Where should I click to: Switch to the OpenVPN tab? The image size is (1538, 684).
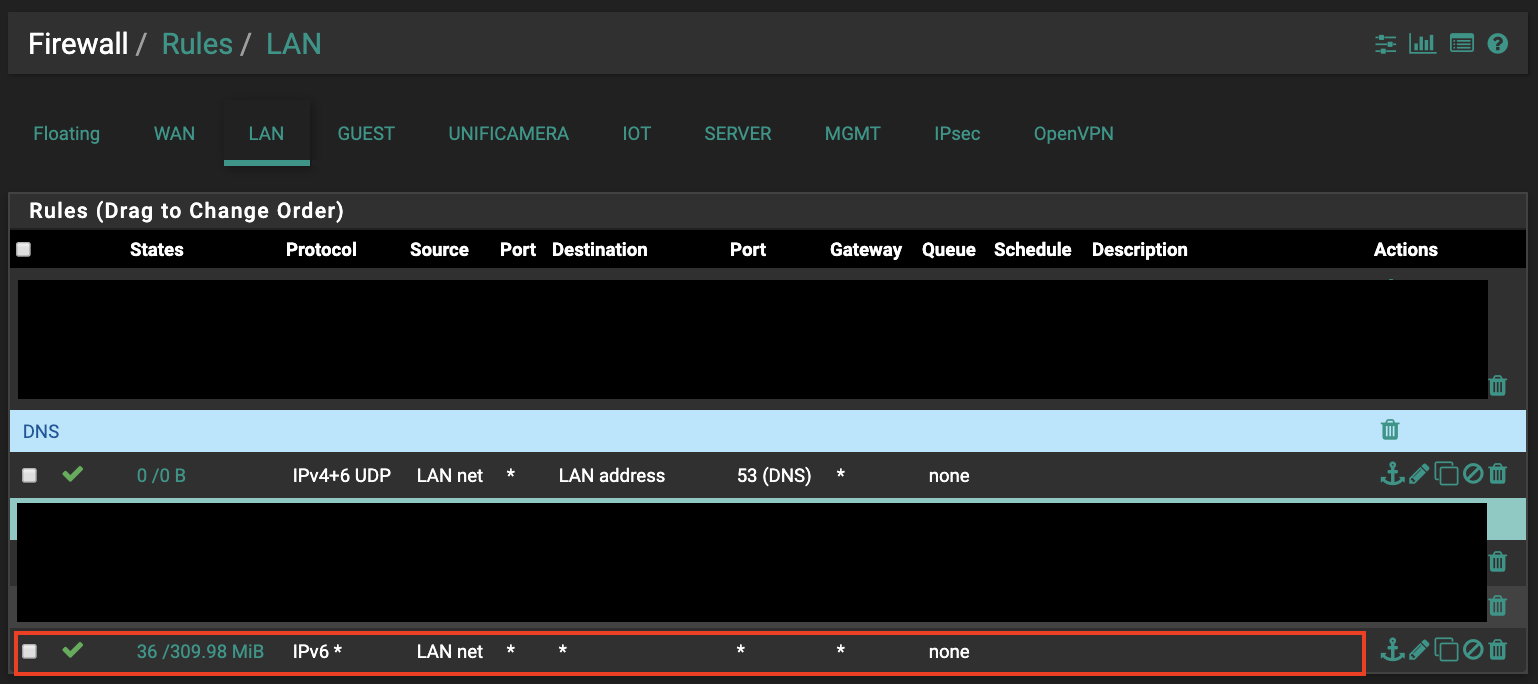point(1073,134)
